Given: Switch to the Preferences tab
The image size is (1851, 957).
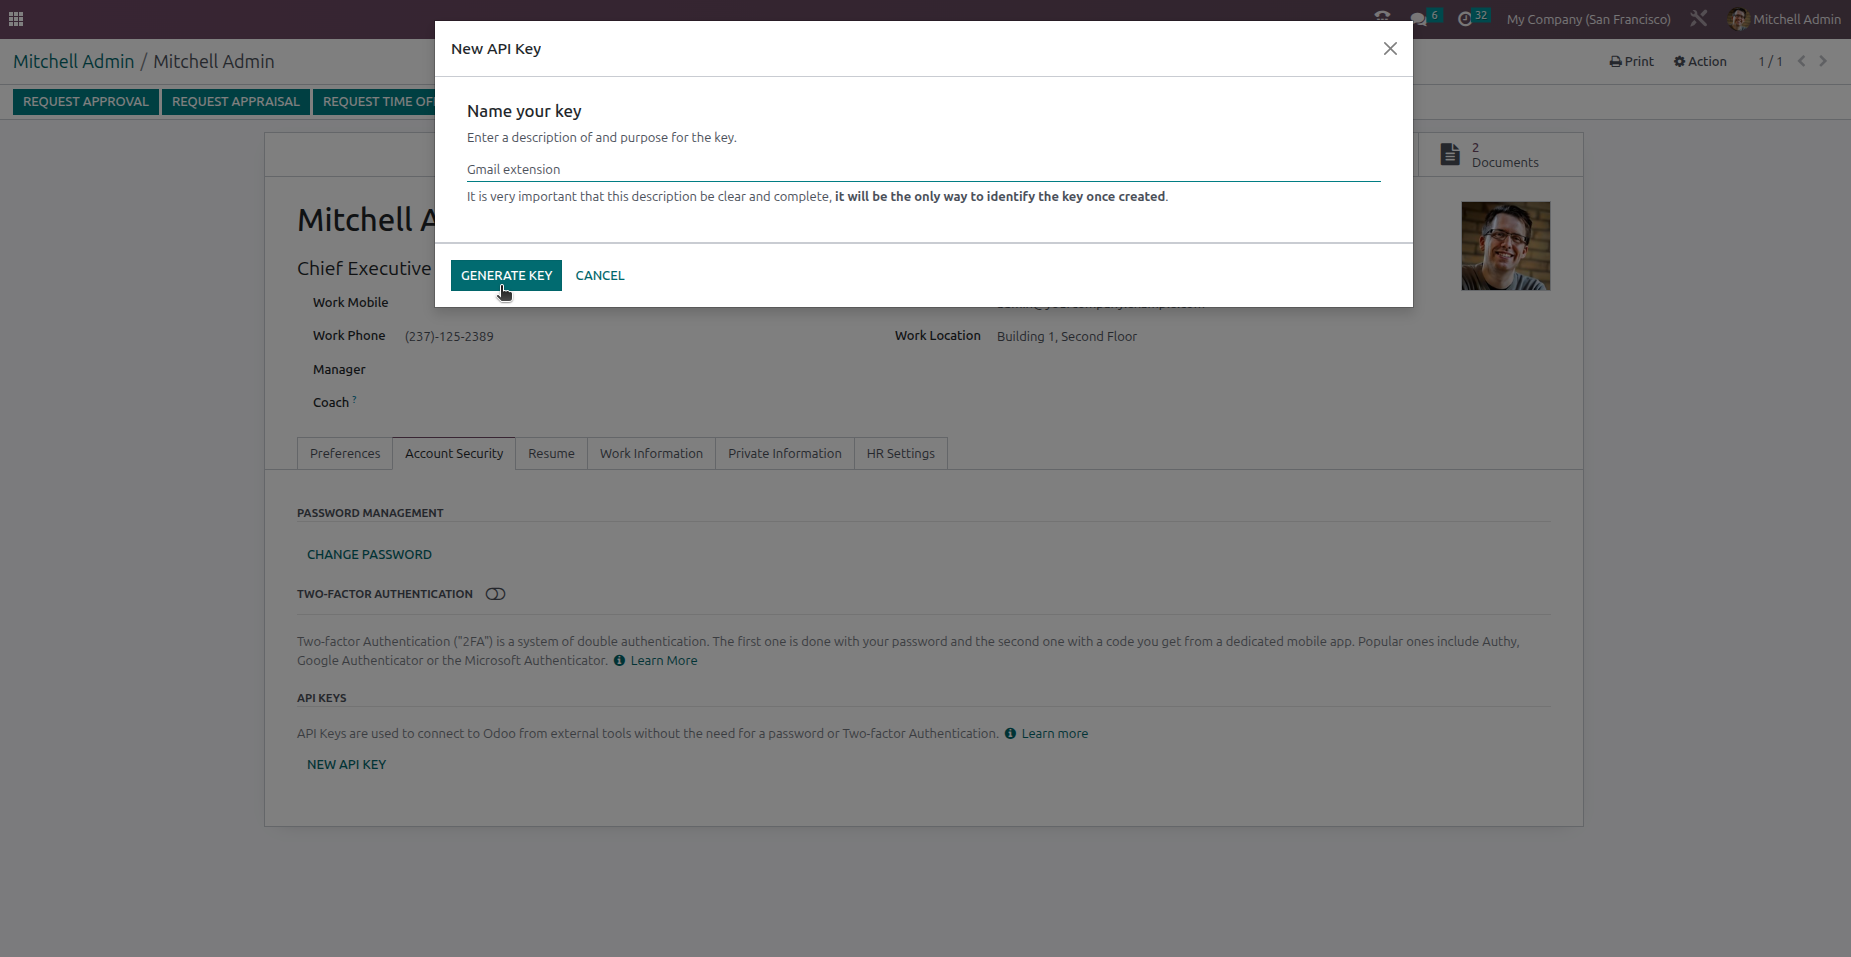Looking at the screenshot, I should 344,453.
